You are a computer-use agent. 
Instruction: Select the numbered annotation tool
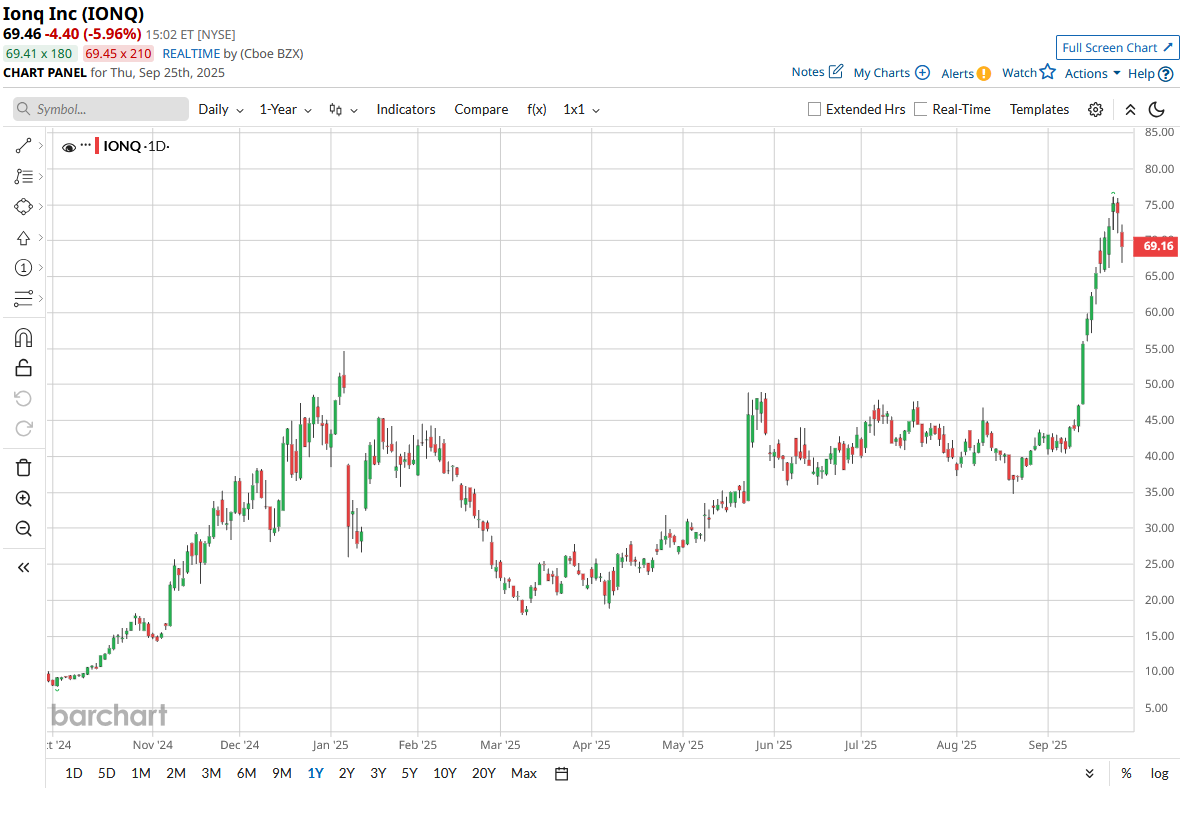tap(24, 268)
